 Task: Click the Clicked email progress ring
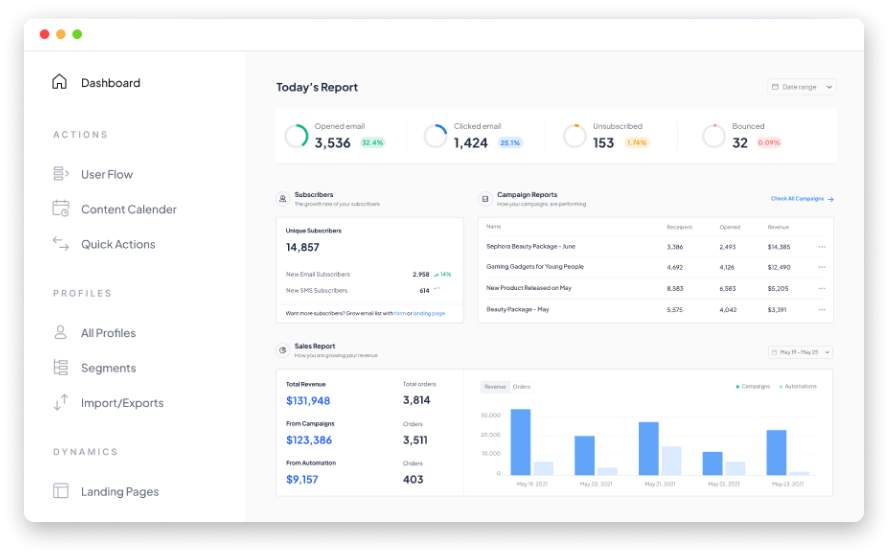436,136
